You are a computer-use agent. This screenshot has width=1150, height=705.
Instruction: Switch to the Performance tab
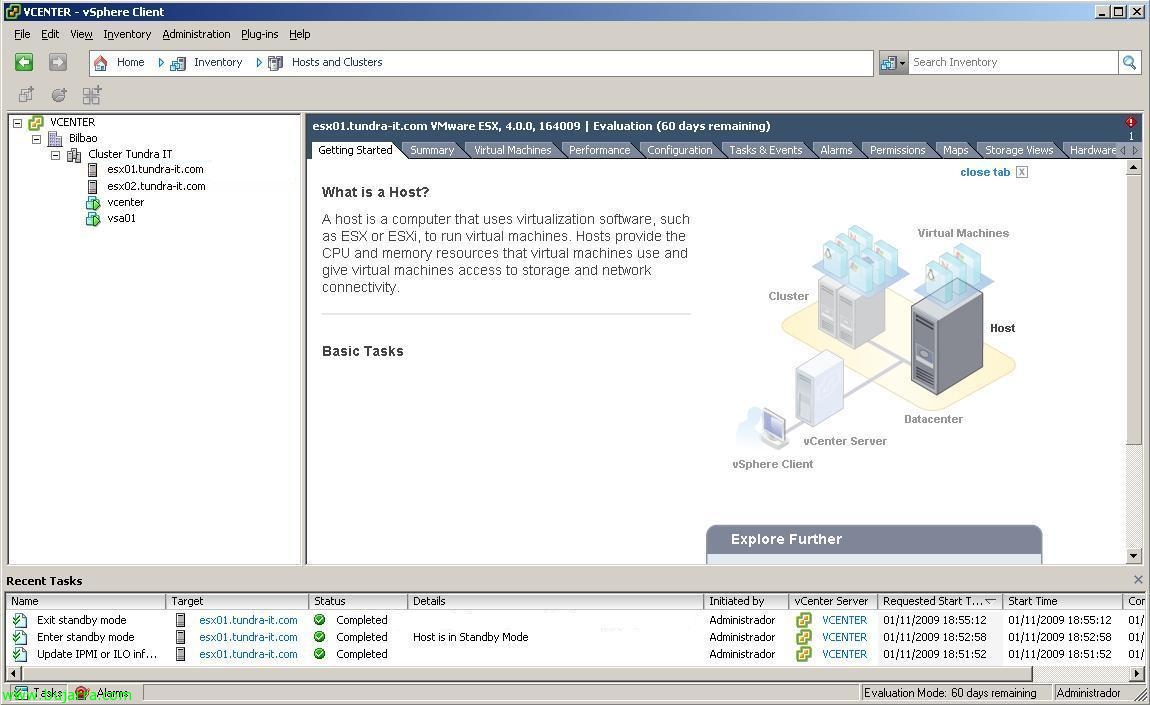[x=599, y=150]
